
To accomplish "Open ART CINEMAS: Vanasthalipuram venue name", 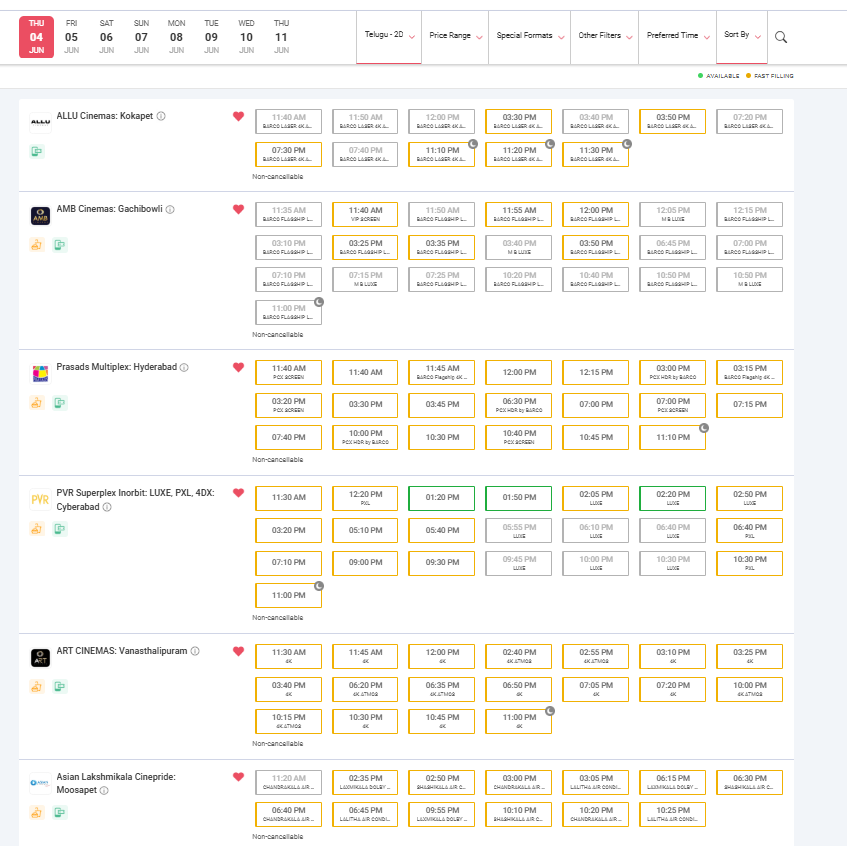I will tap(122, 651).
